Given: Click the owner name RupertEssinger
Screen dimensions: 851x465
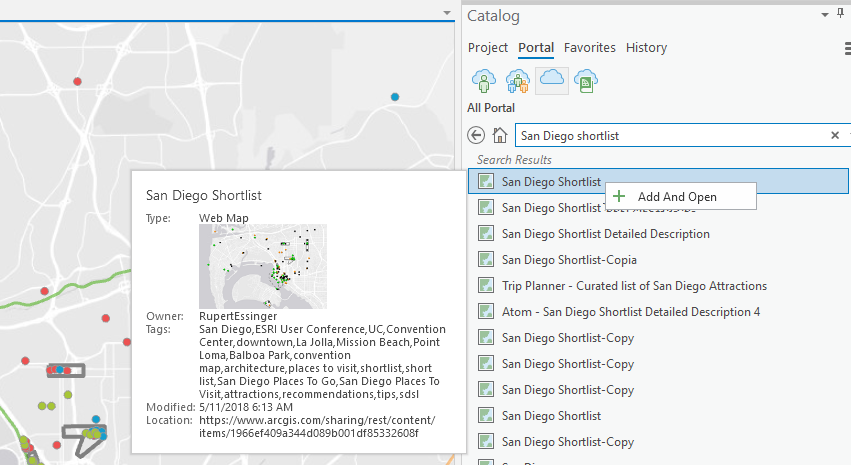Looking at the screenshot, I should pos(238,316).
